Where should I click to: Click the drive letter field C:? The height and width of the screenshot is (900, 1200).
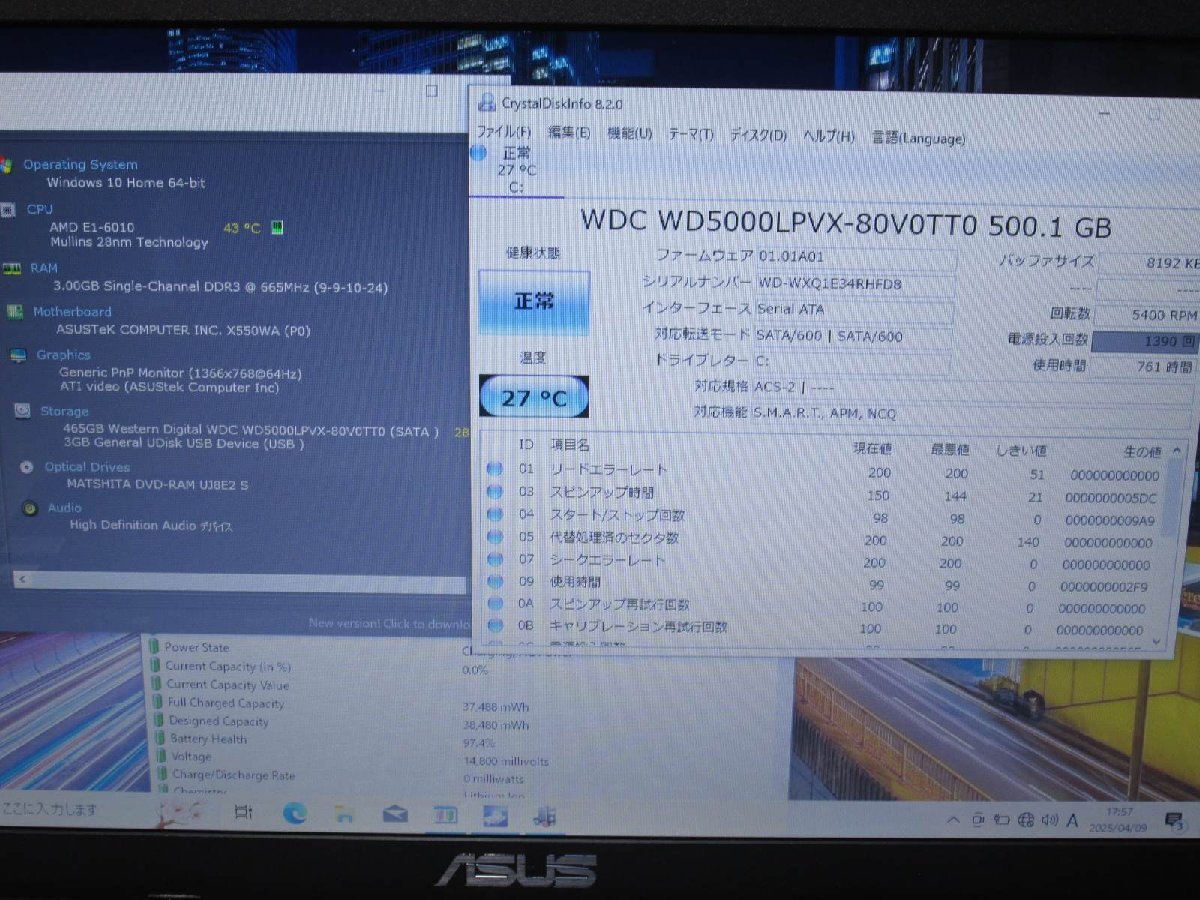coord(855,361)
